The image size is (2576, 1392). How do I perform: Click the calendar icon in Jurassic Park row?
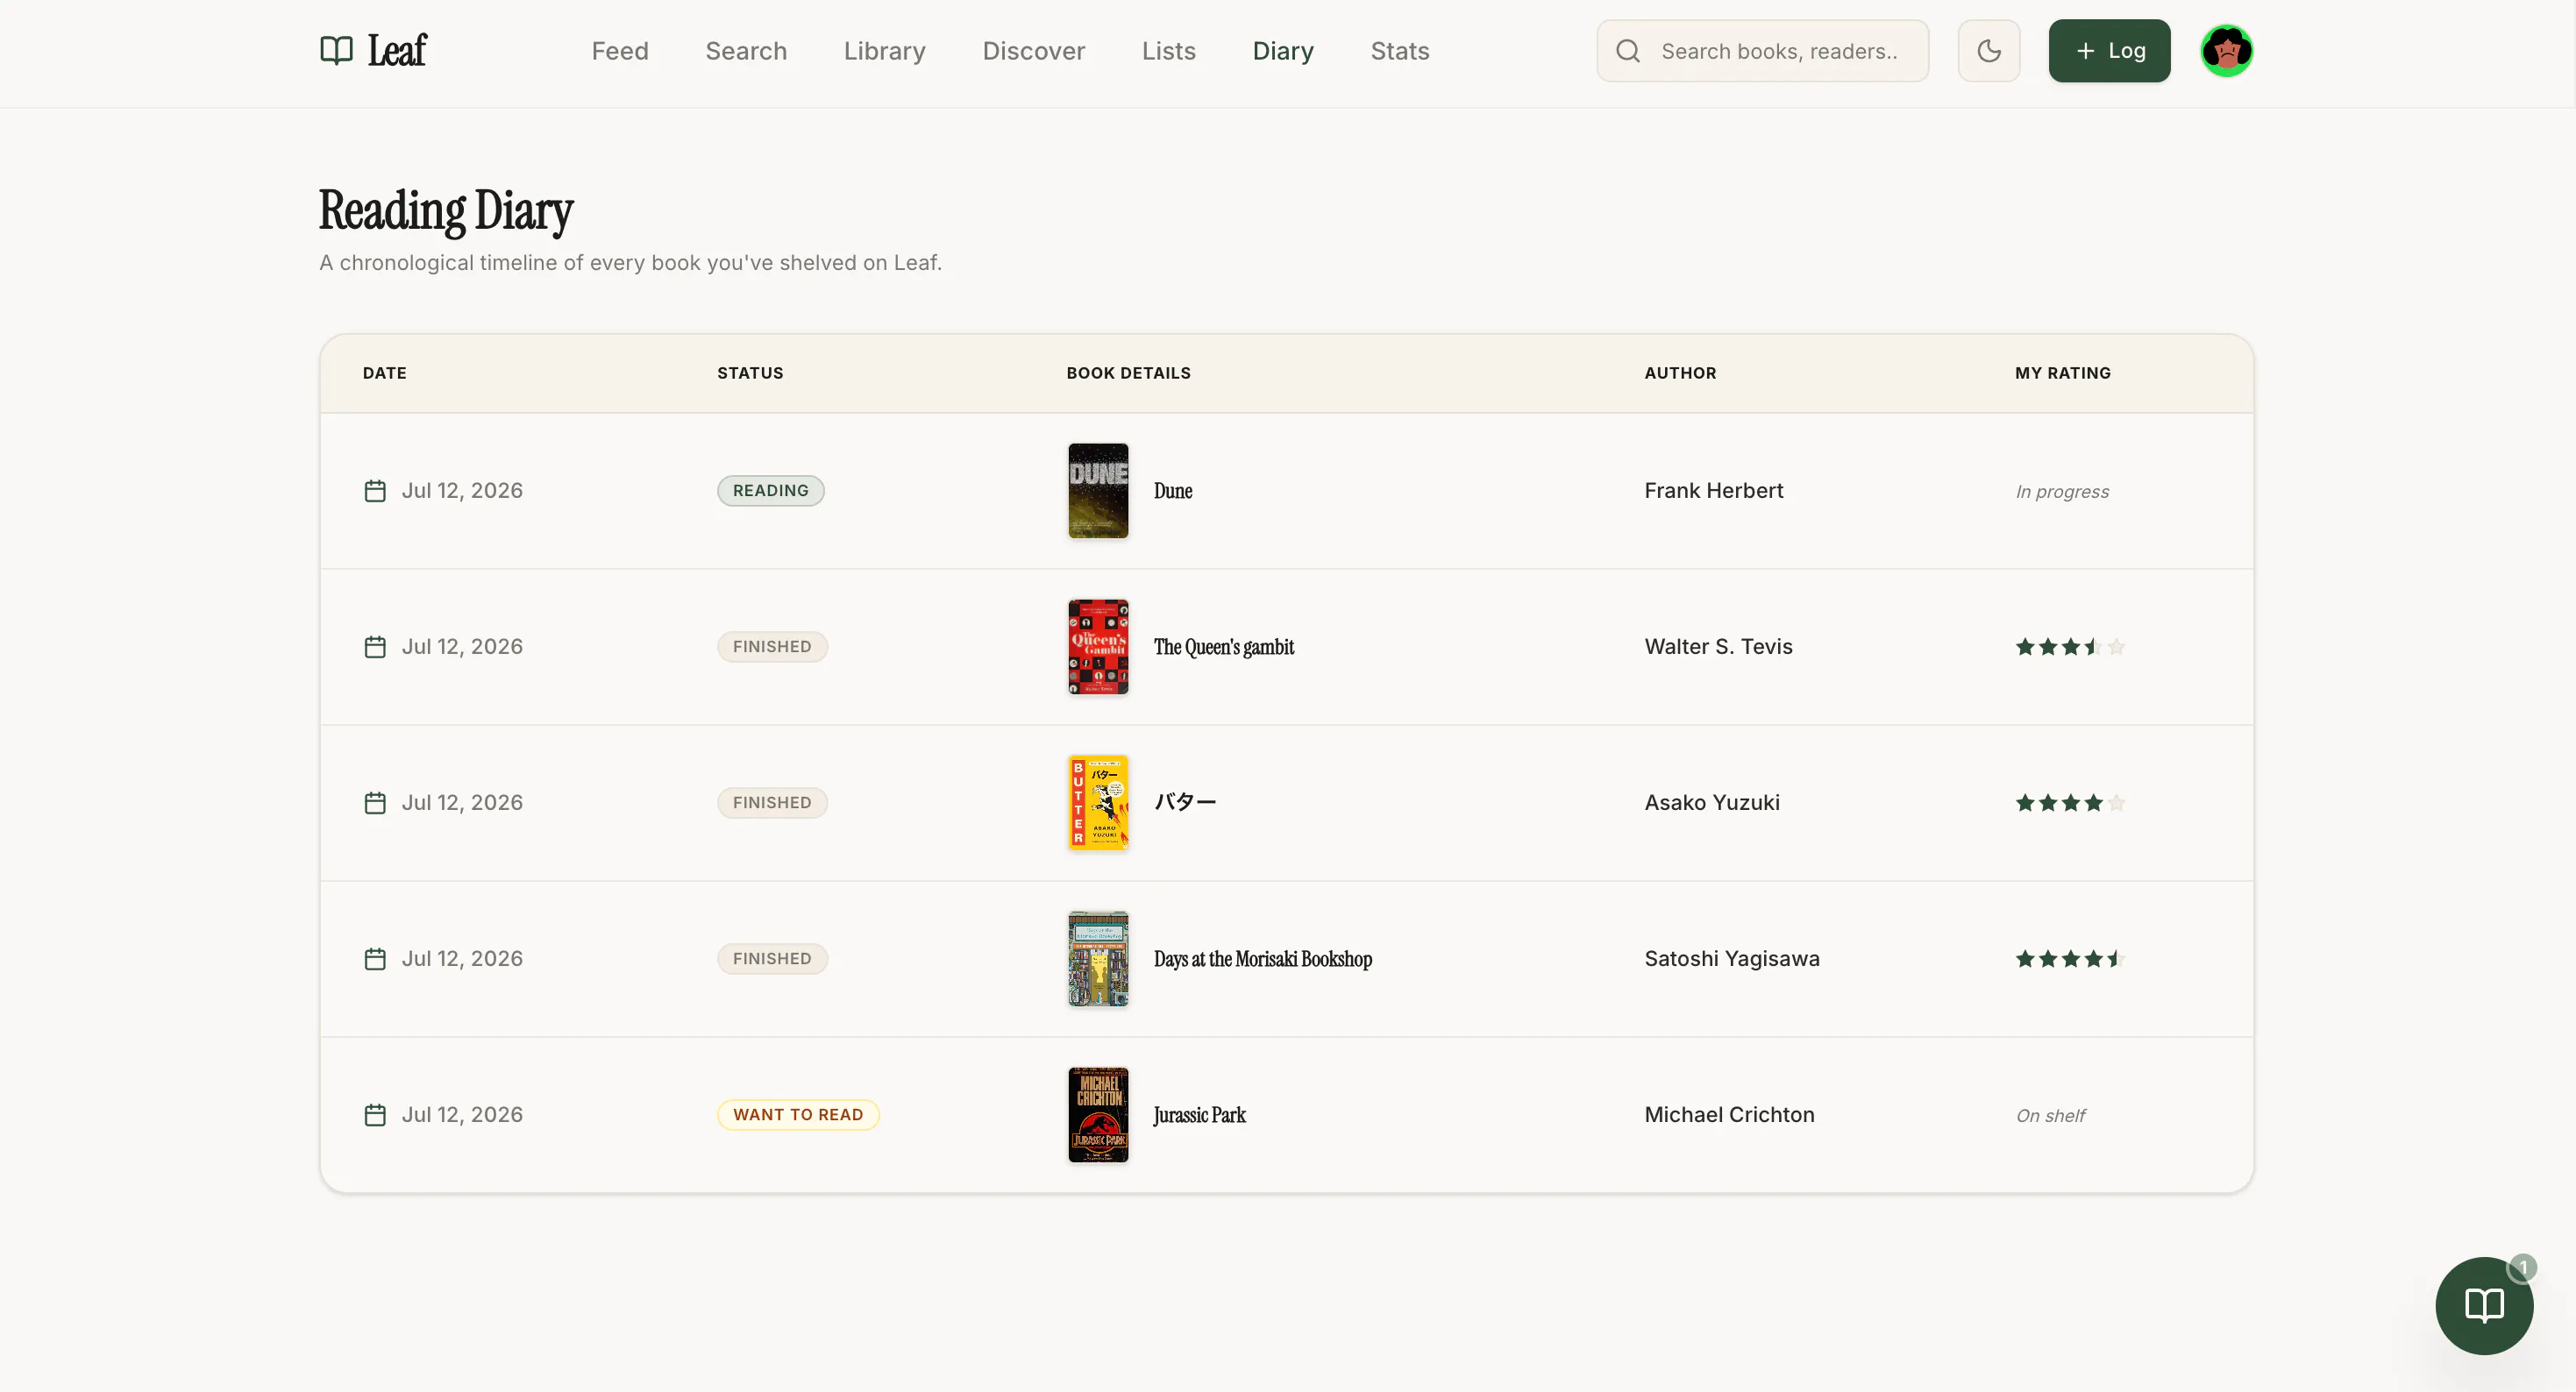click(x=375, y=1115)
